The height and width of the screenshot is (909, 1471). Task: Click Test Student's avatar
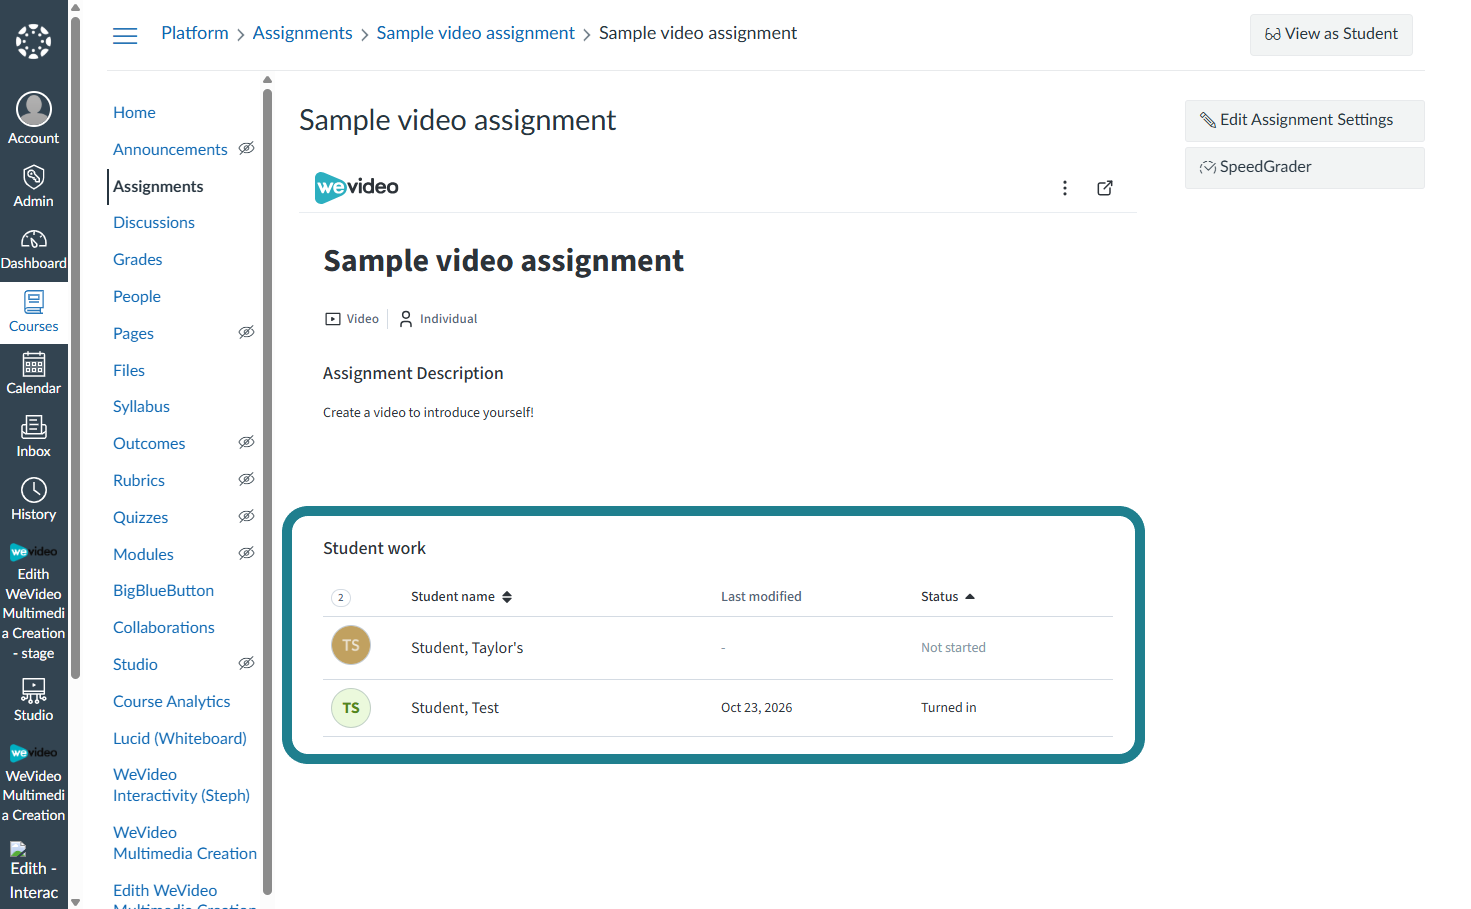[x=351, y=708]
